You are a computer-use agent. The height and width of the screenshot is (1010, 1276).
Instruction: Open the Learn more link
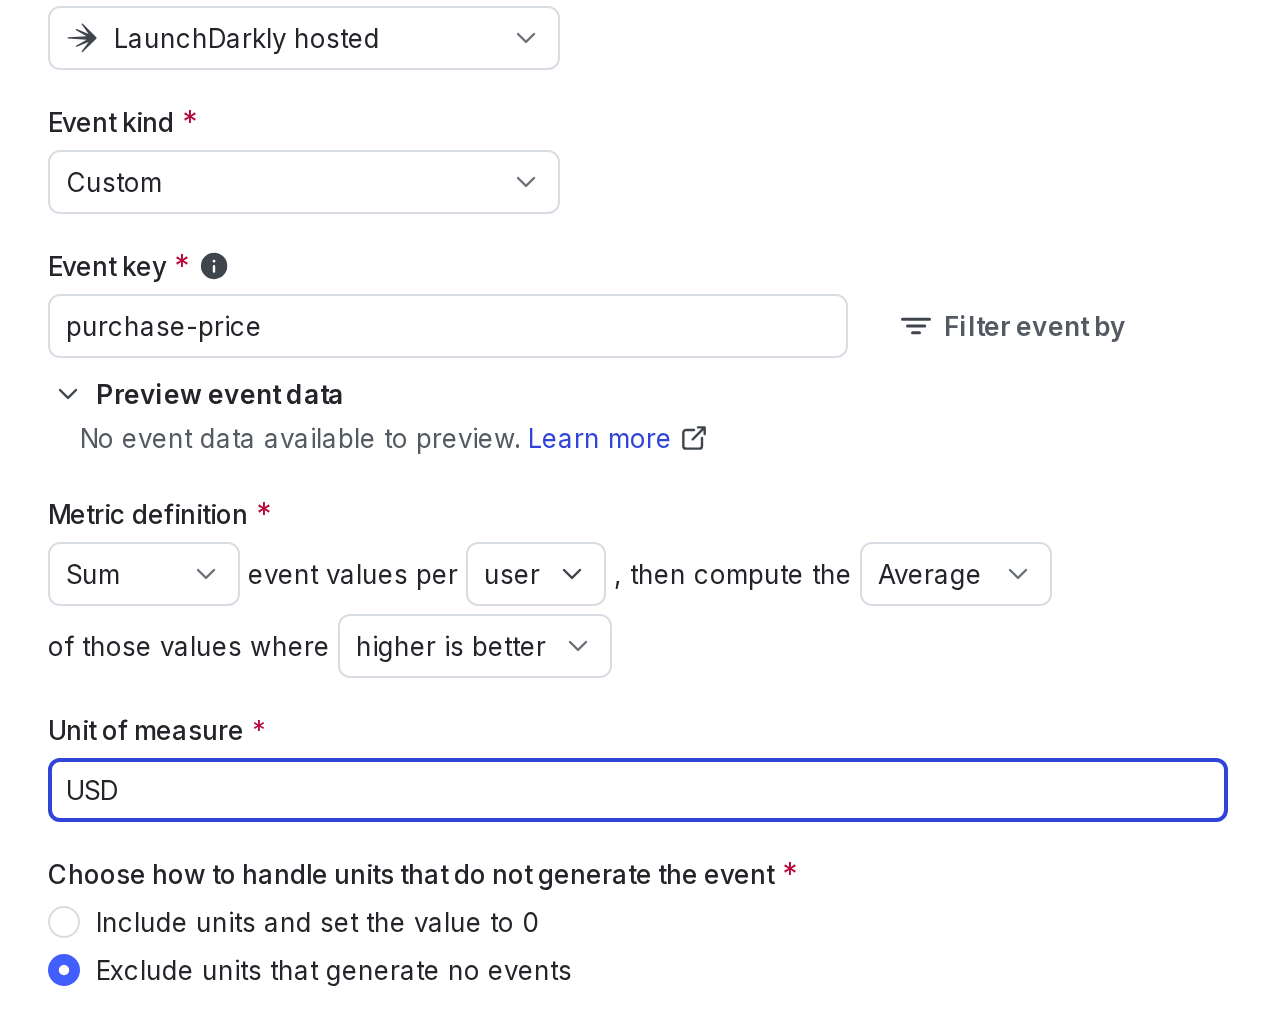(599, 439)
